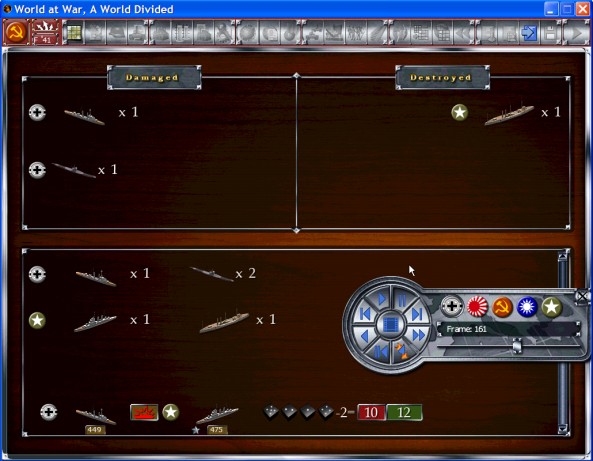
Task: Play the replay in reverse
Action: click(365, 336)
